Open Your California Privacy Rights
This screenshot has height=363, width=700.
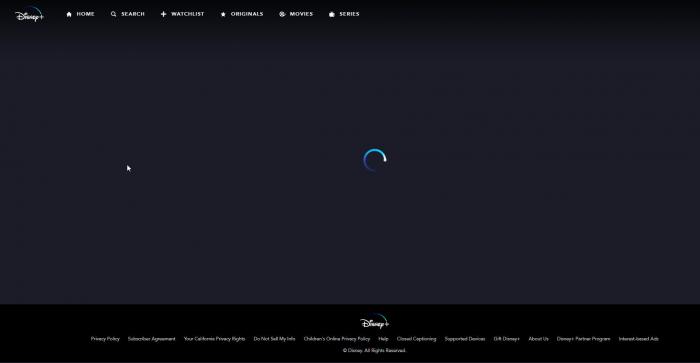[x=215, y=339]
